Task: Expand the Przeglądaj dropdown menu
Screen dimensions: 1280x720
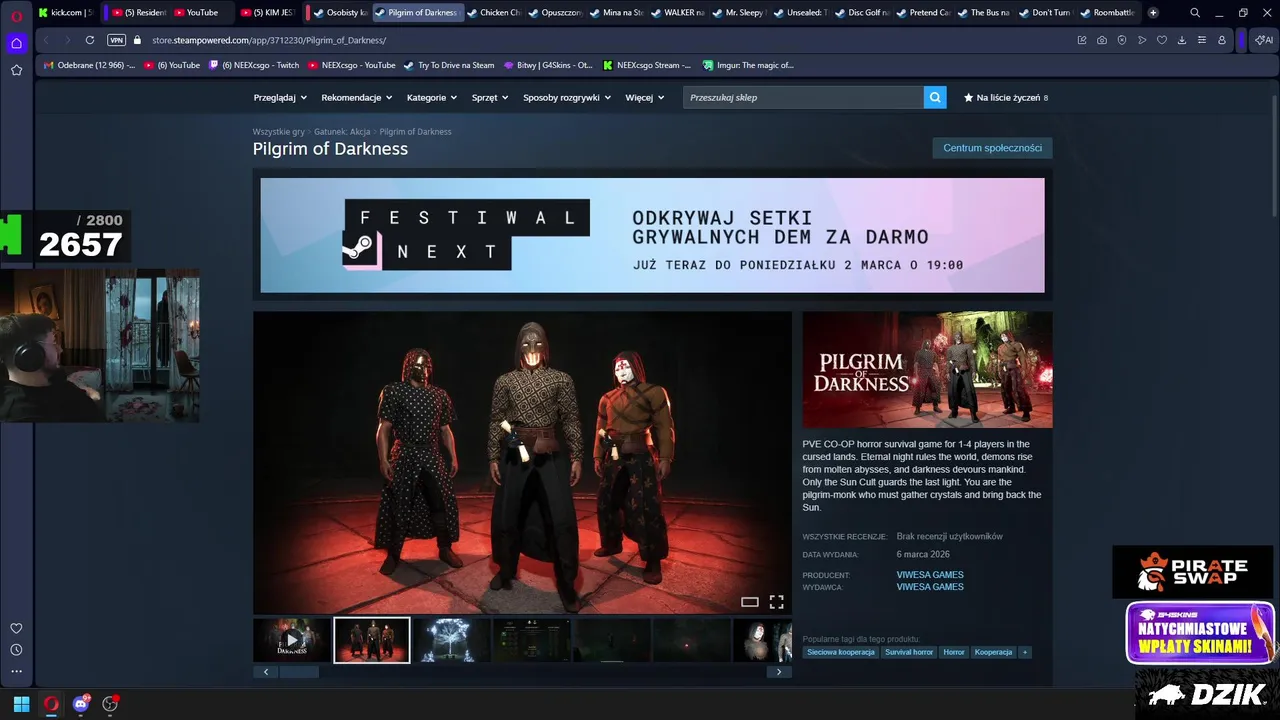Action: (x=279, y=98)
